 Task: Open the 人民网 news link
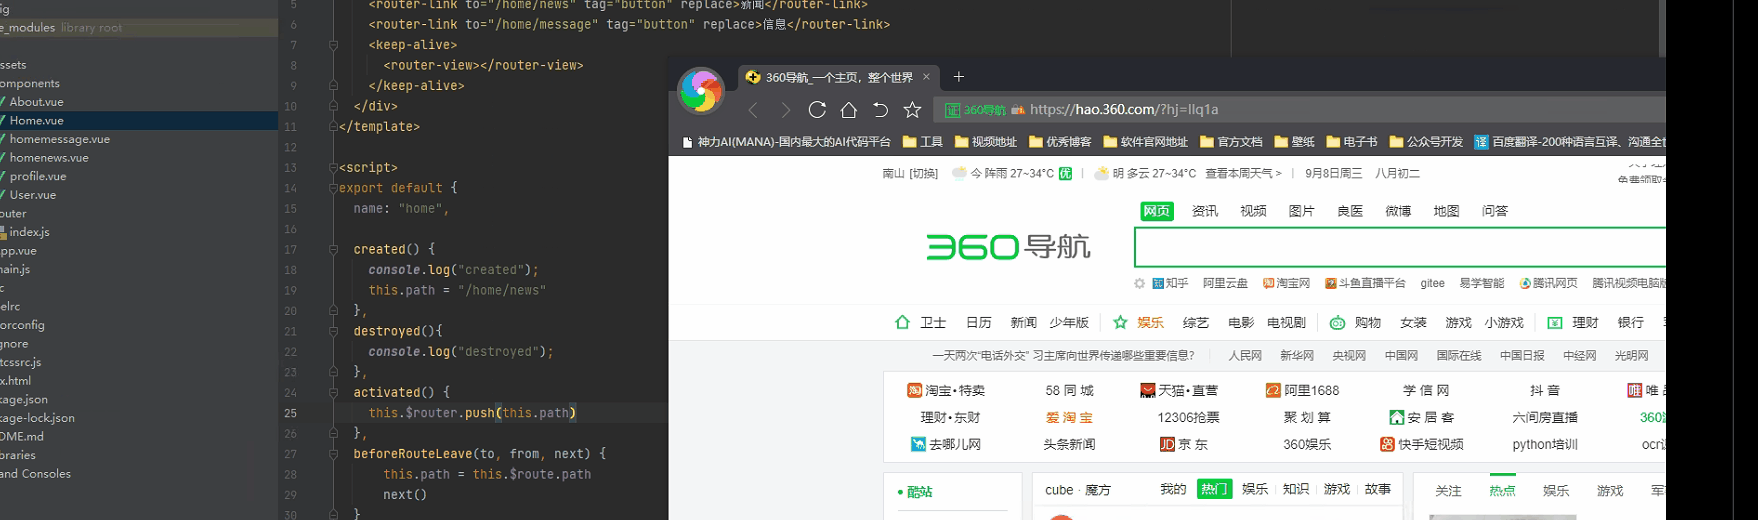(1245, 355)
